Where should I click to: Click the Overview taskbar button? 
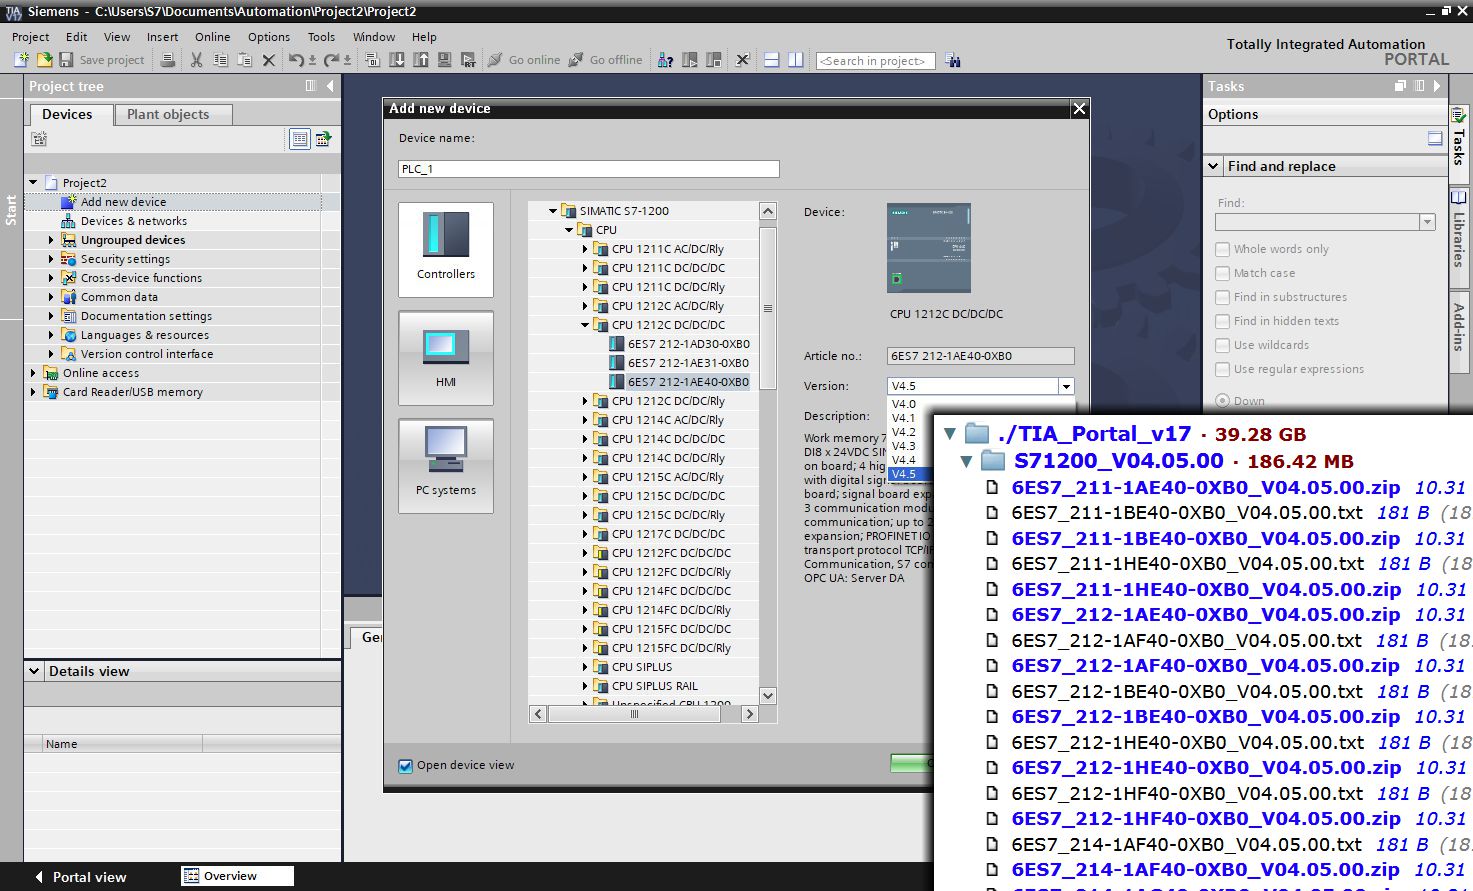(237, 876)
